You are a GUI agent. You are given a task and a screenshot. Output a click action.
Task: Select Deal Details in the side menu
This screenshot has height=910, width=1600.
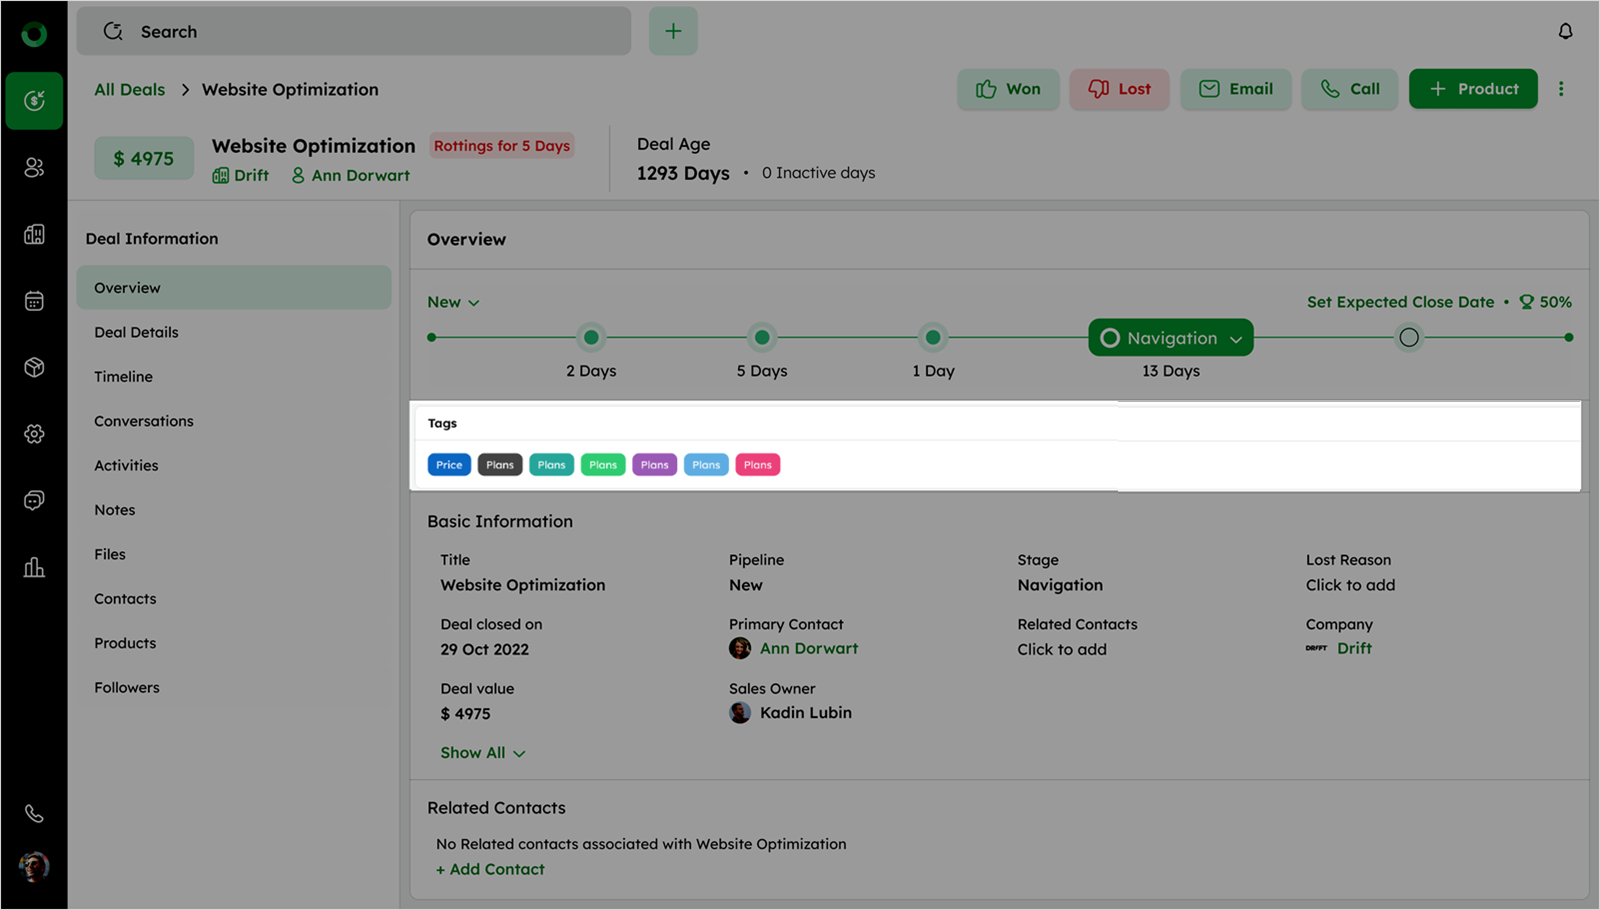tap(136, 332)
